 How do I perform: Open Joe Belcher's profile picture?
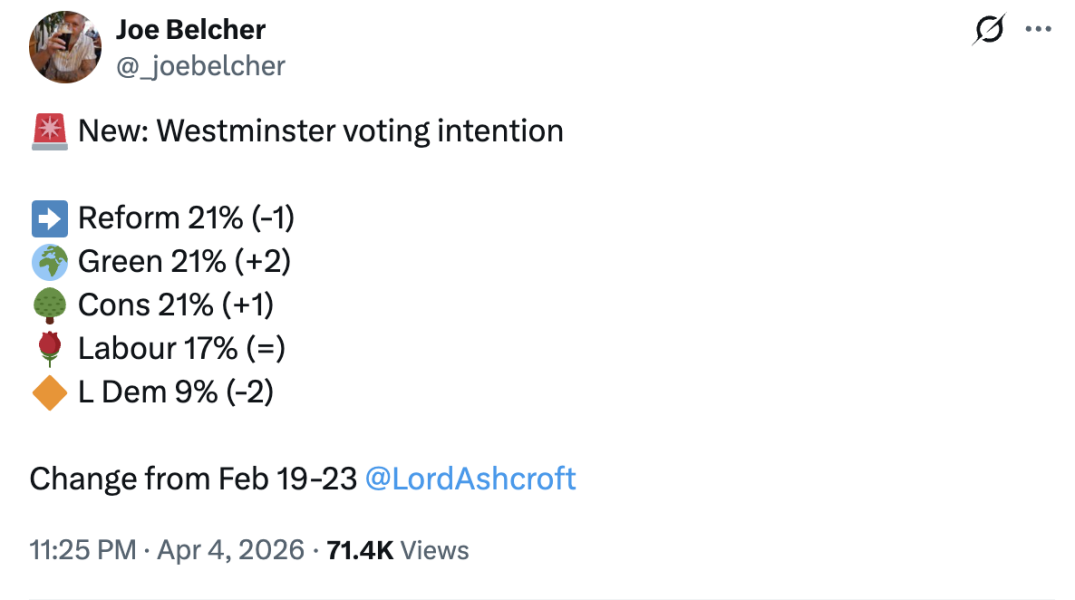pos(64,47)
